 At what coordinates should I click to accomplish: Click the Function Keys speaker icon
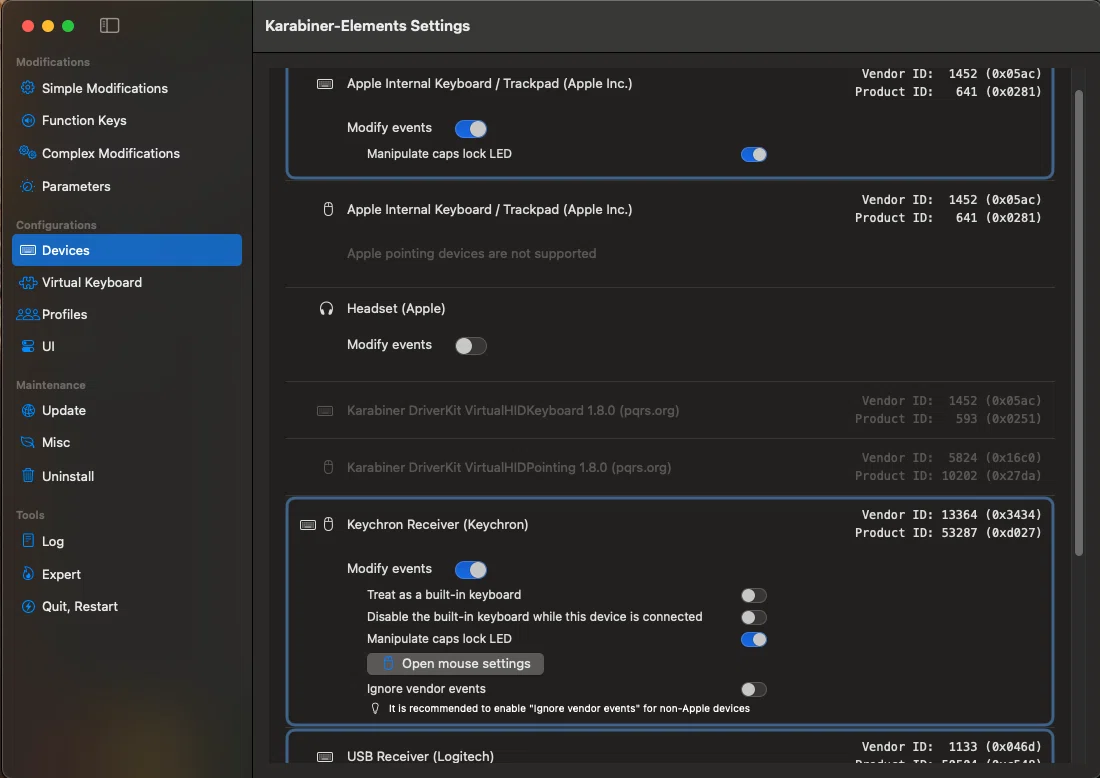pyautogui.click(x=27, y=120)
